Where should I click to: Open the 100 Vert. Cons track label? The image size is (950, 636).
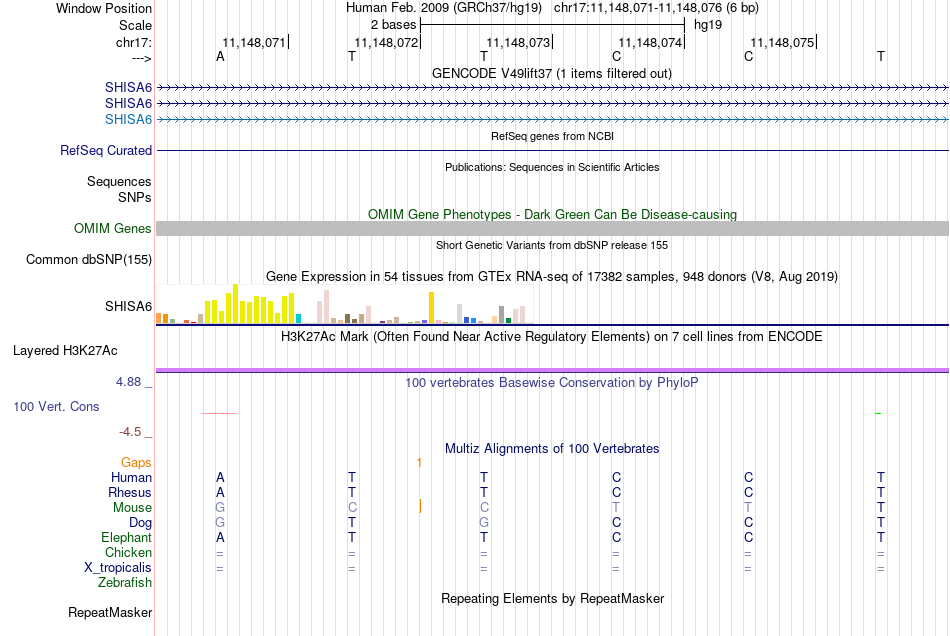56,406
